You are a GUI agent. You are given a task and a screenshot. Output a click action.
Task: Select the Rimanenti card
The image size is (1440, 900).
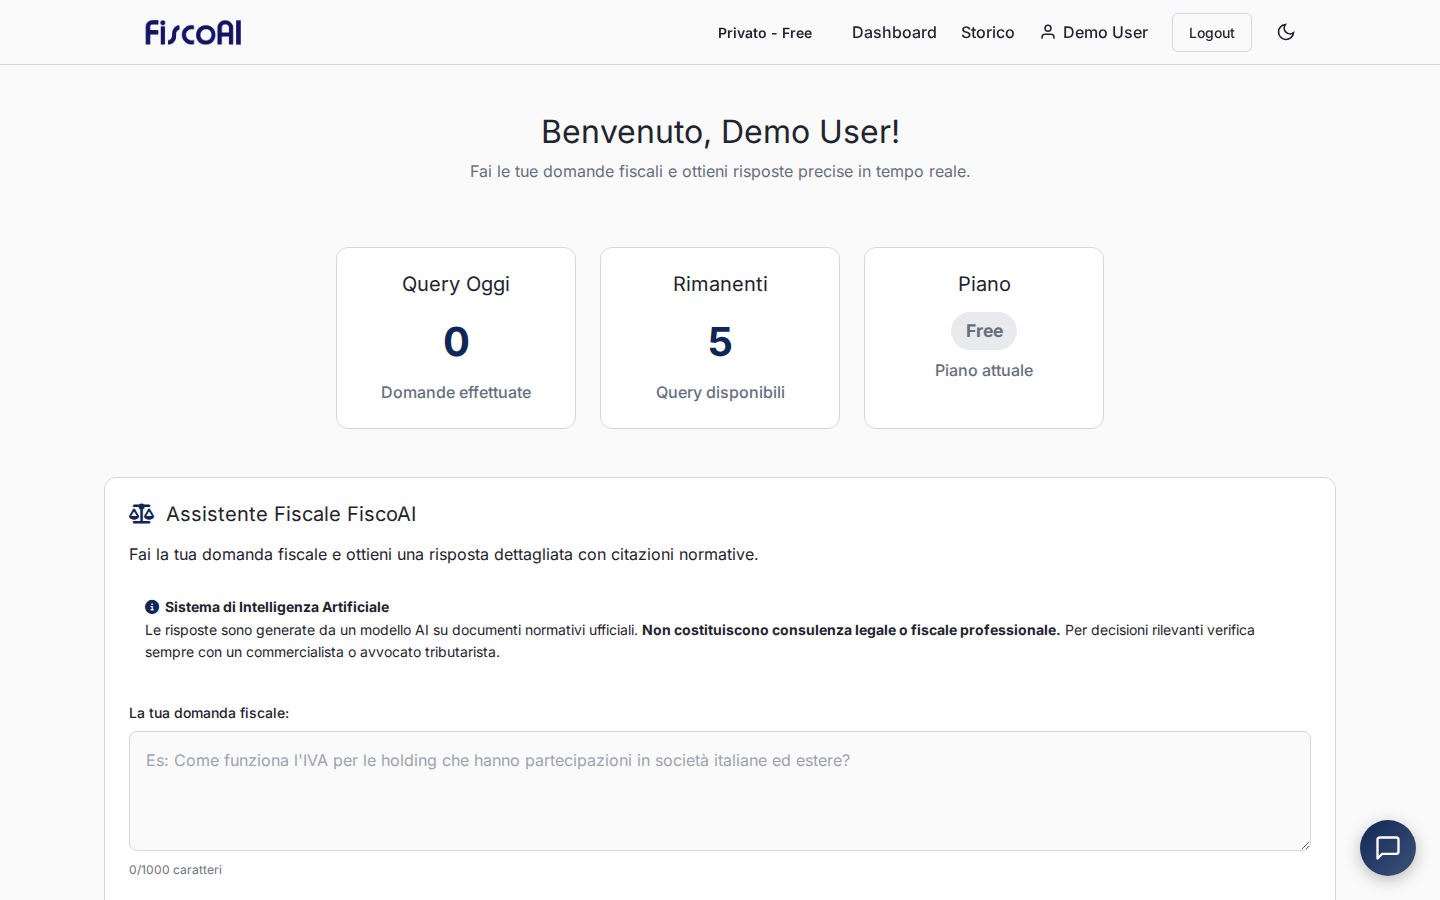point(720,338)
